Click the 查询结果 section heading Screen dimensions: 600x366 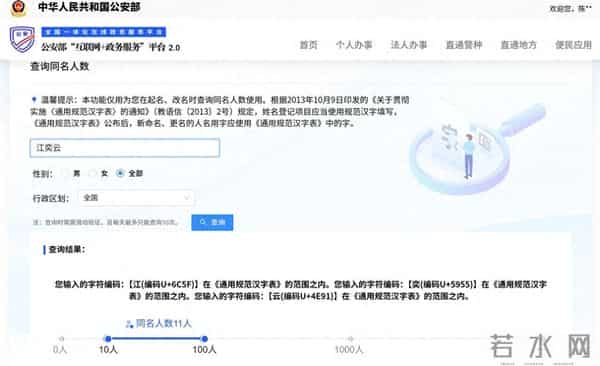(x=67, y=250)
